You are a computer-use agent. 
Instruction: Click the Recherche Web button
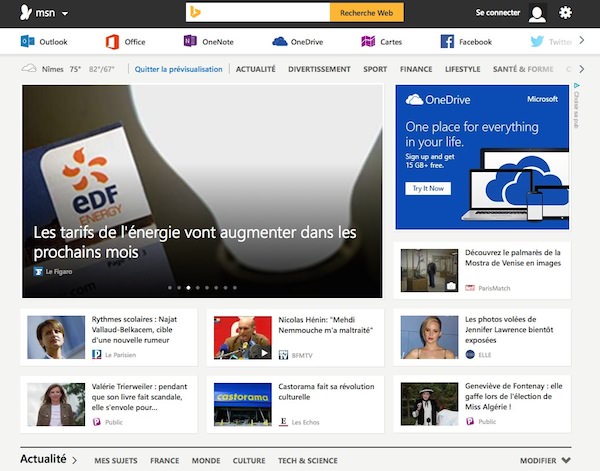(x=367, y=13)
